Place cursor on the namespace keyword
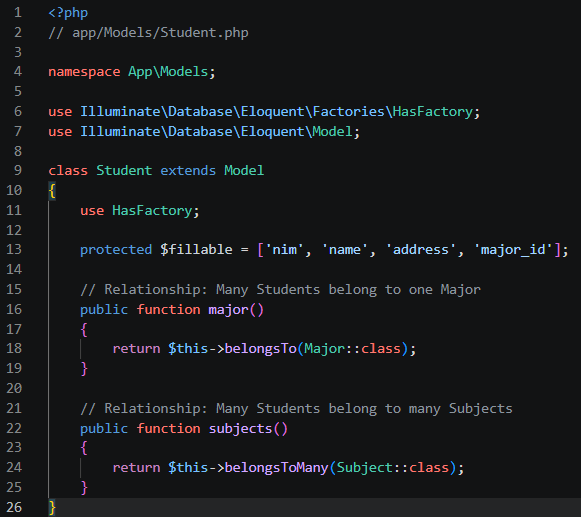The height and width of the screenshot is (517, 581). [84, 72]
